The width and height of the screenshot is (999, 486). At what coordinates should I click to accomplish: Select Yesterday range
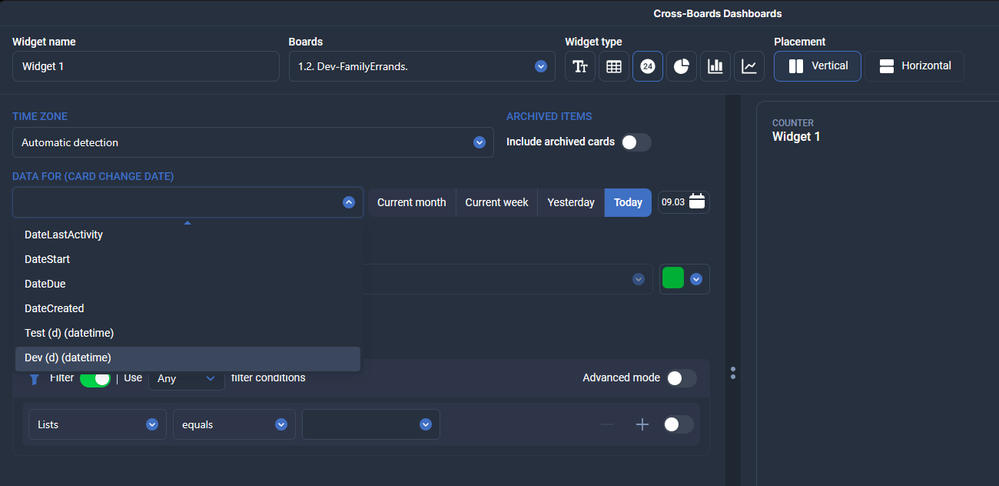(571, 203)
